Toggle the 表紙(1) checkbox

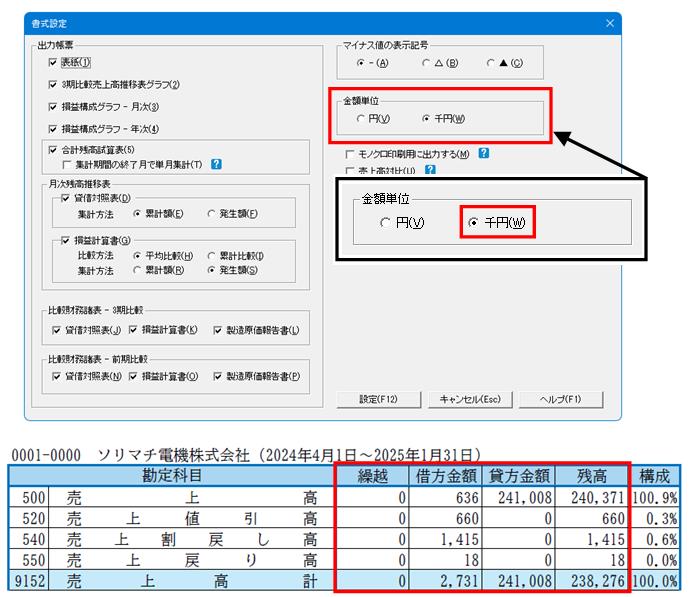coord(53,63)
